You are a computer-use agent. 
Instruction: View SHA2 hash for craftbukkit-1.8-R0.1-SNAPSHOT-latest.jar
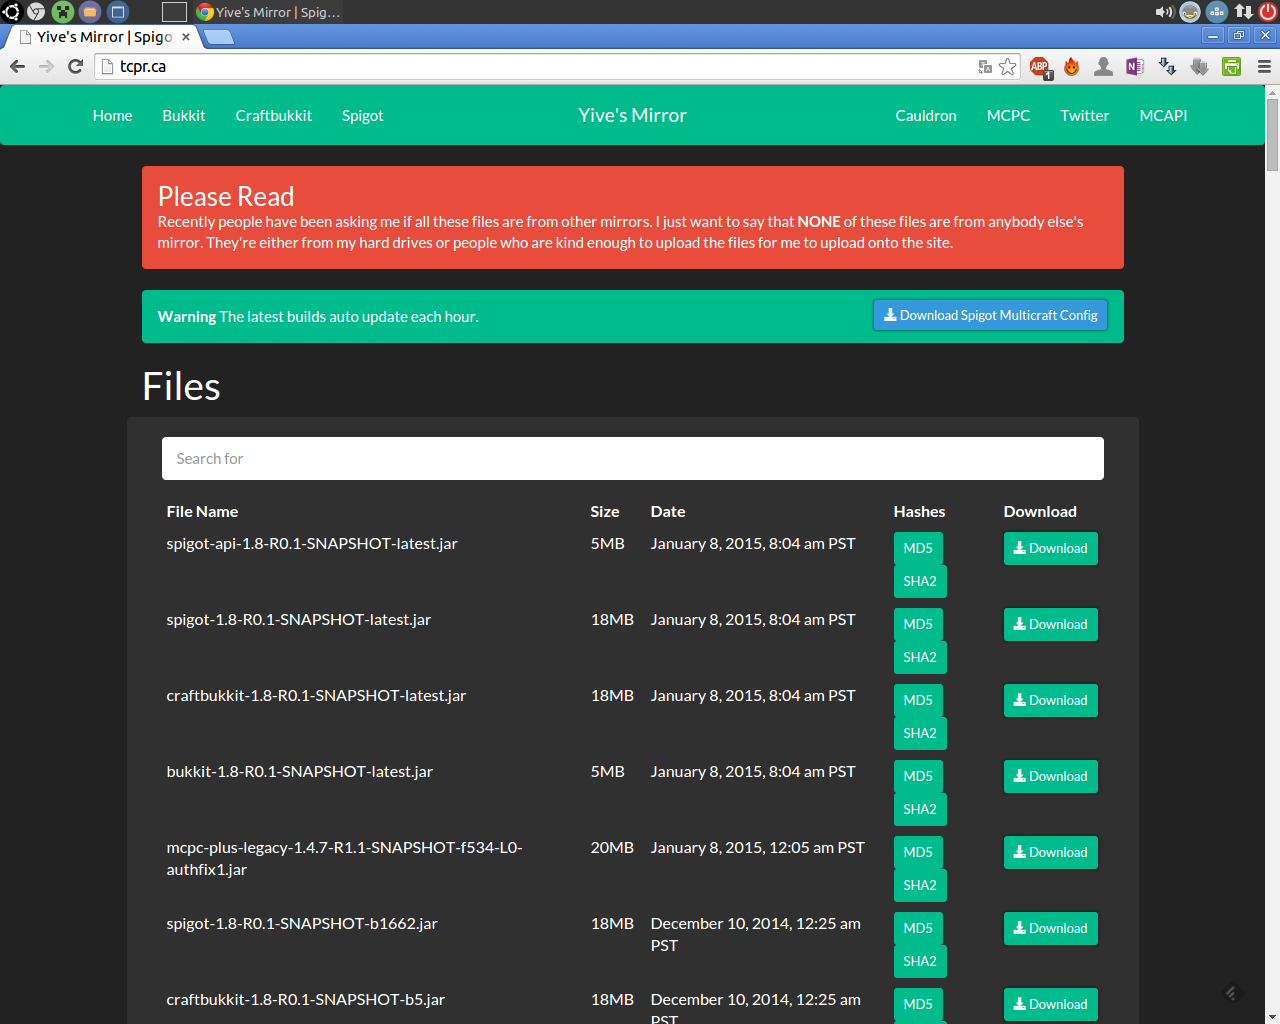click(x=919, y=733)
